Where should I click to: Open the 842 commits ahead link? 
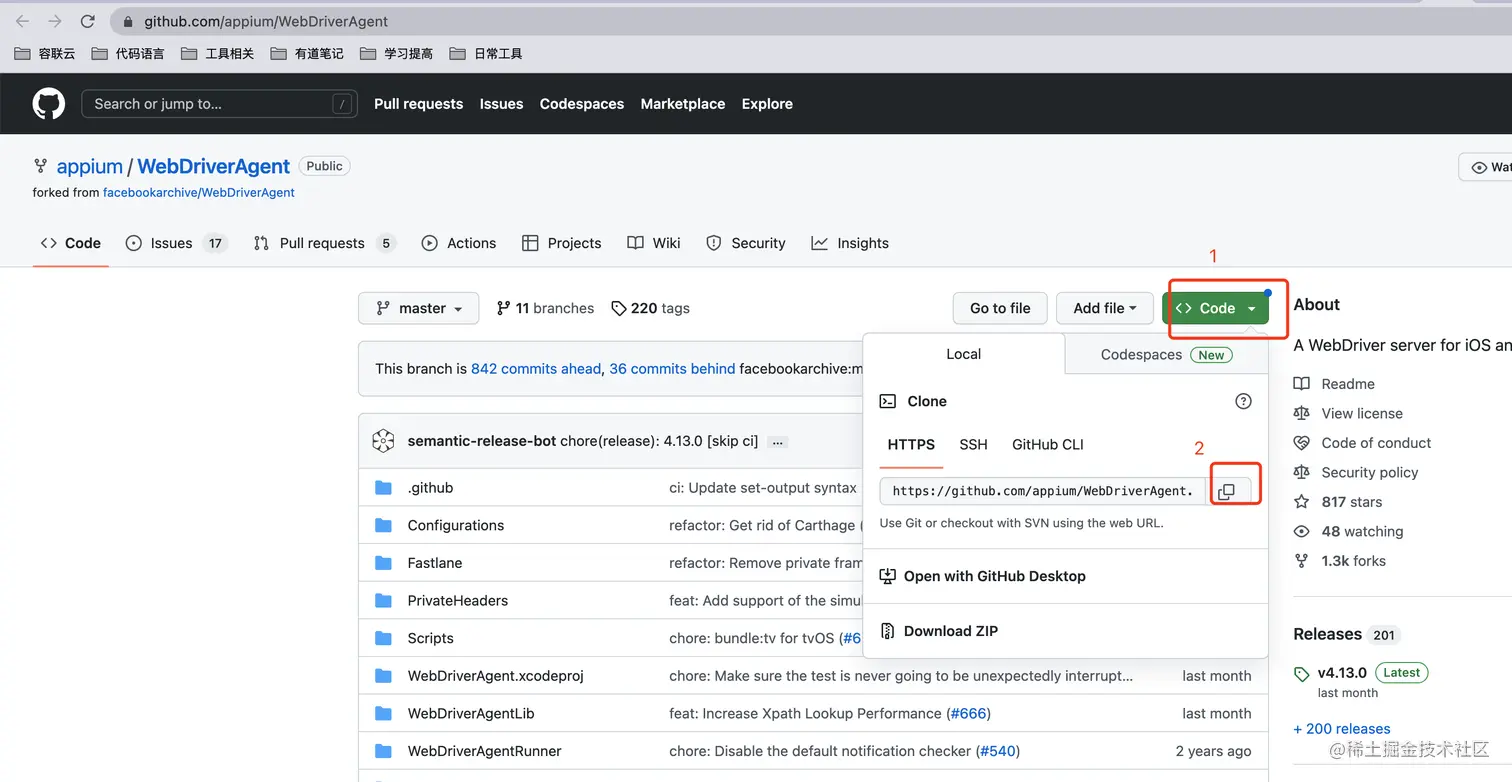pyautogui.click(x=536, y=369)
